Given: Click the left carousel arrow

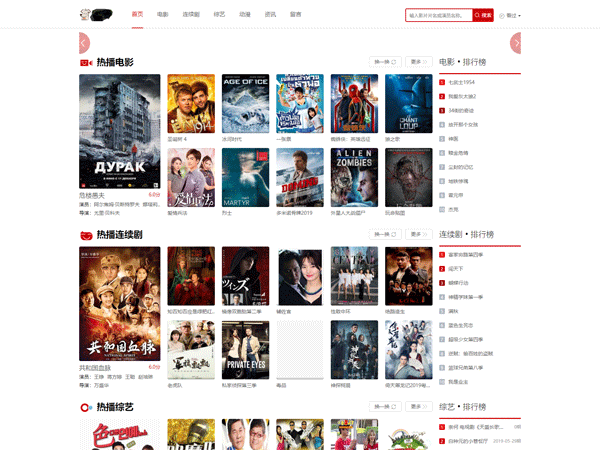Looking at the screenshot, I should click(84, 42).
